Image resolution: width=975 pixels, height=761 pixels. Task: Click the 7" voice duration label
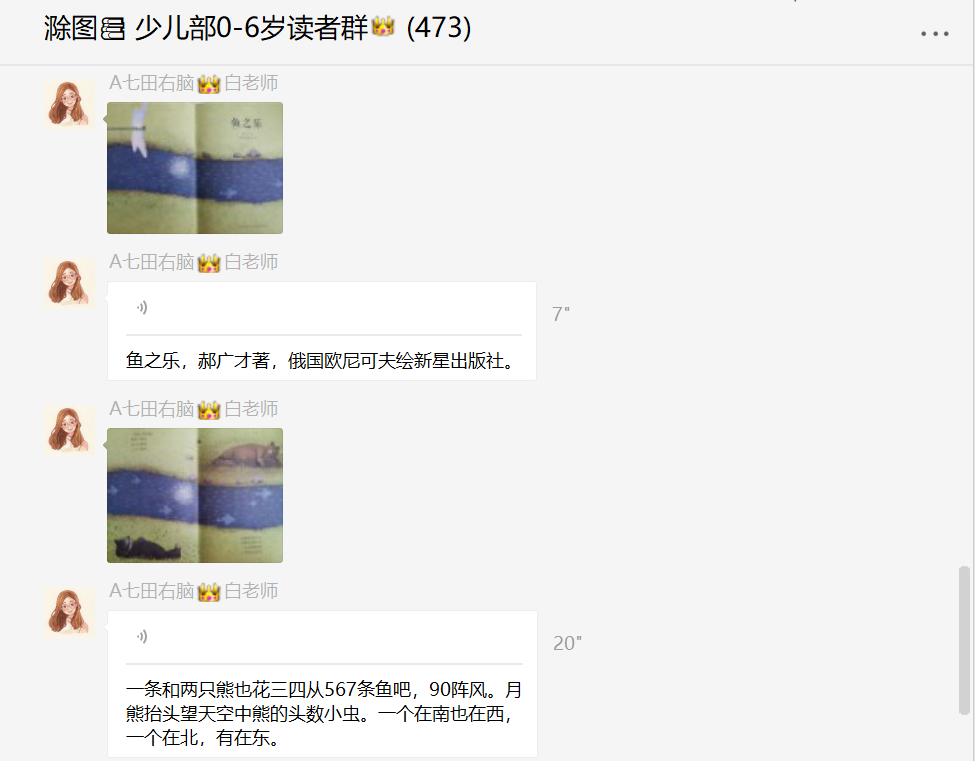(561, 314)
